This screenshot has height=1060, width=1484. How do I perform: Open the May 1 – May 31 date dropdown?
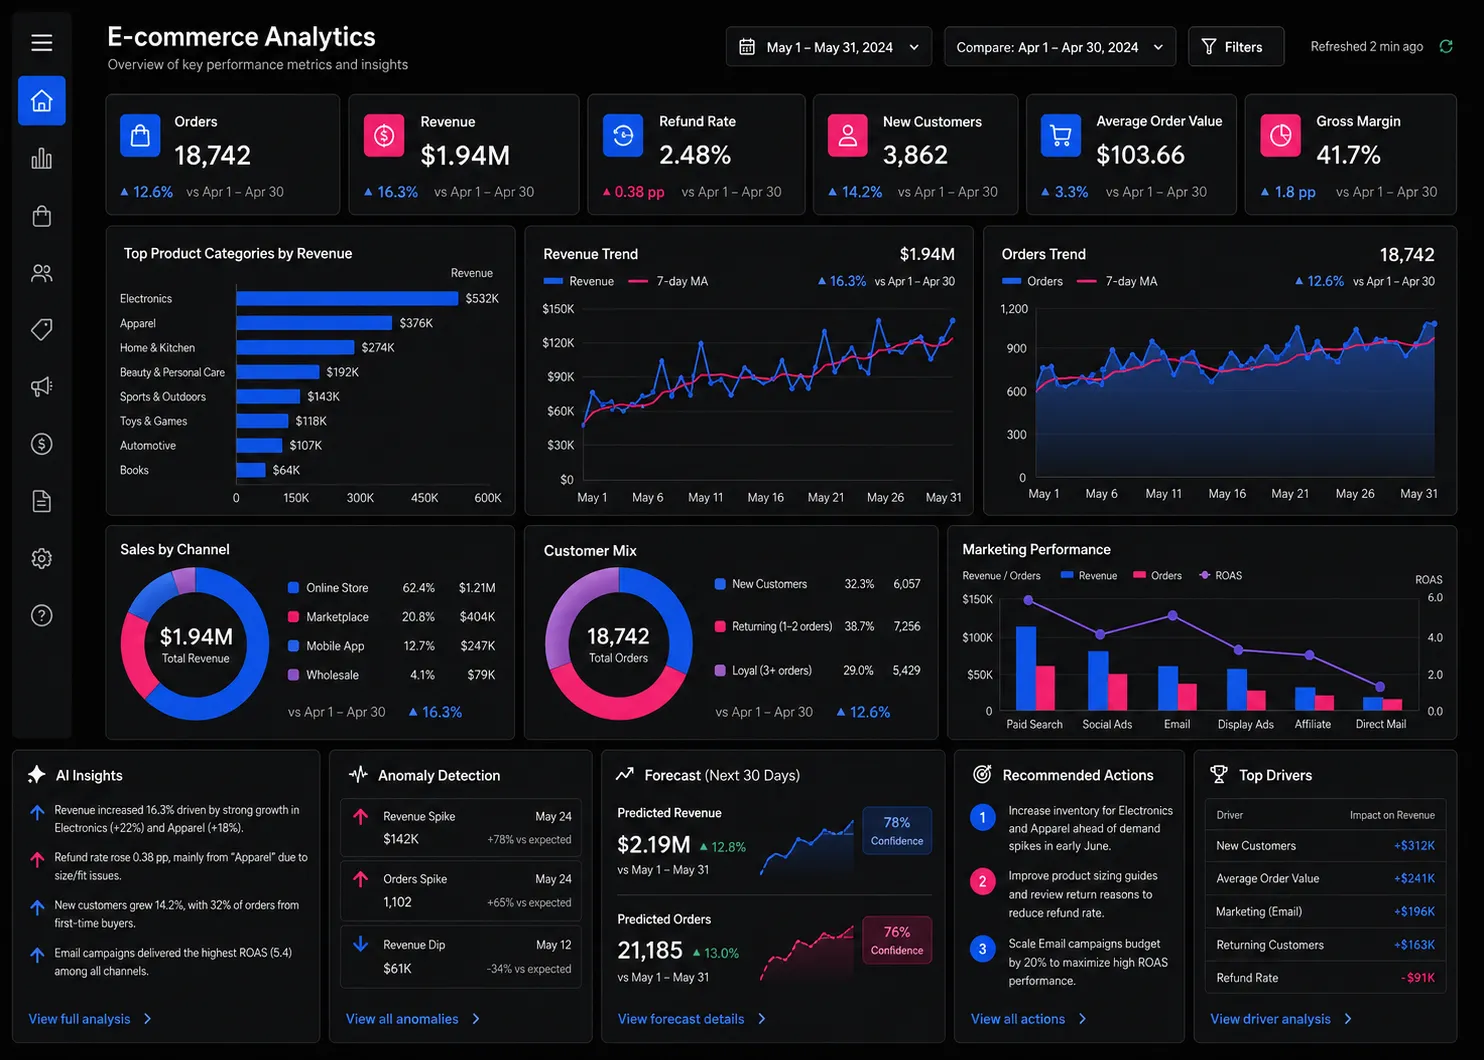tap(829, 47)
